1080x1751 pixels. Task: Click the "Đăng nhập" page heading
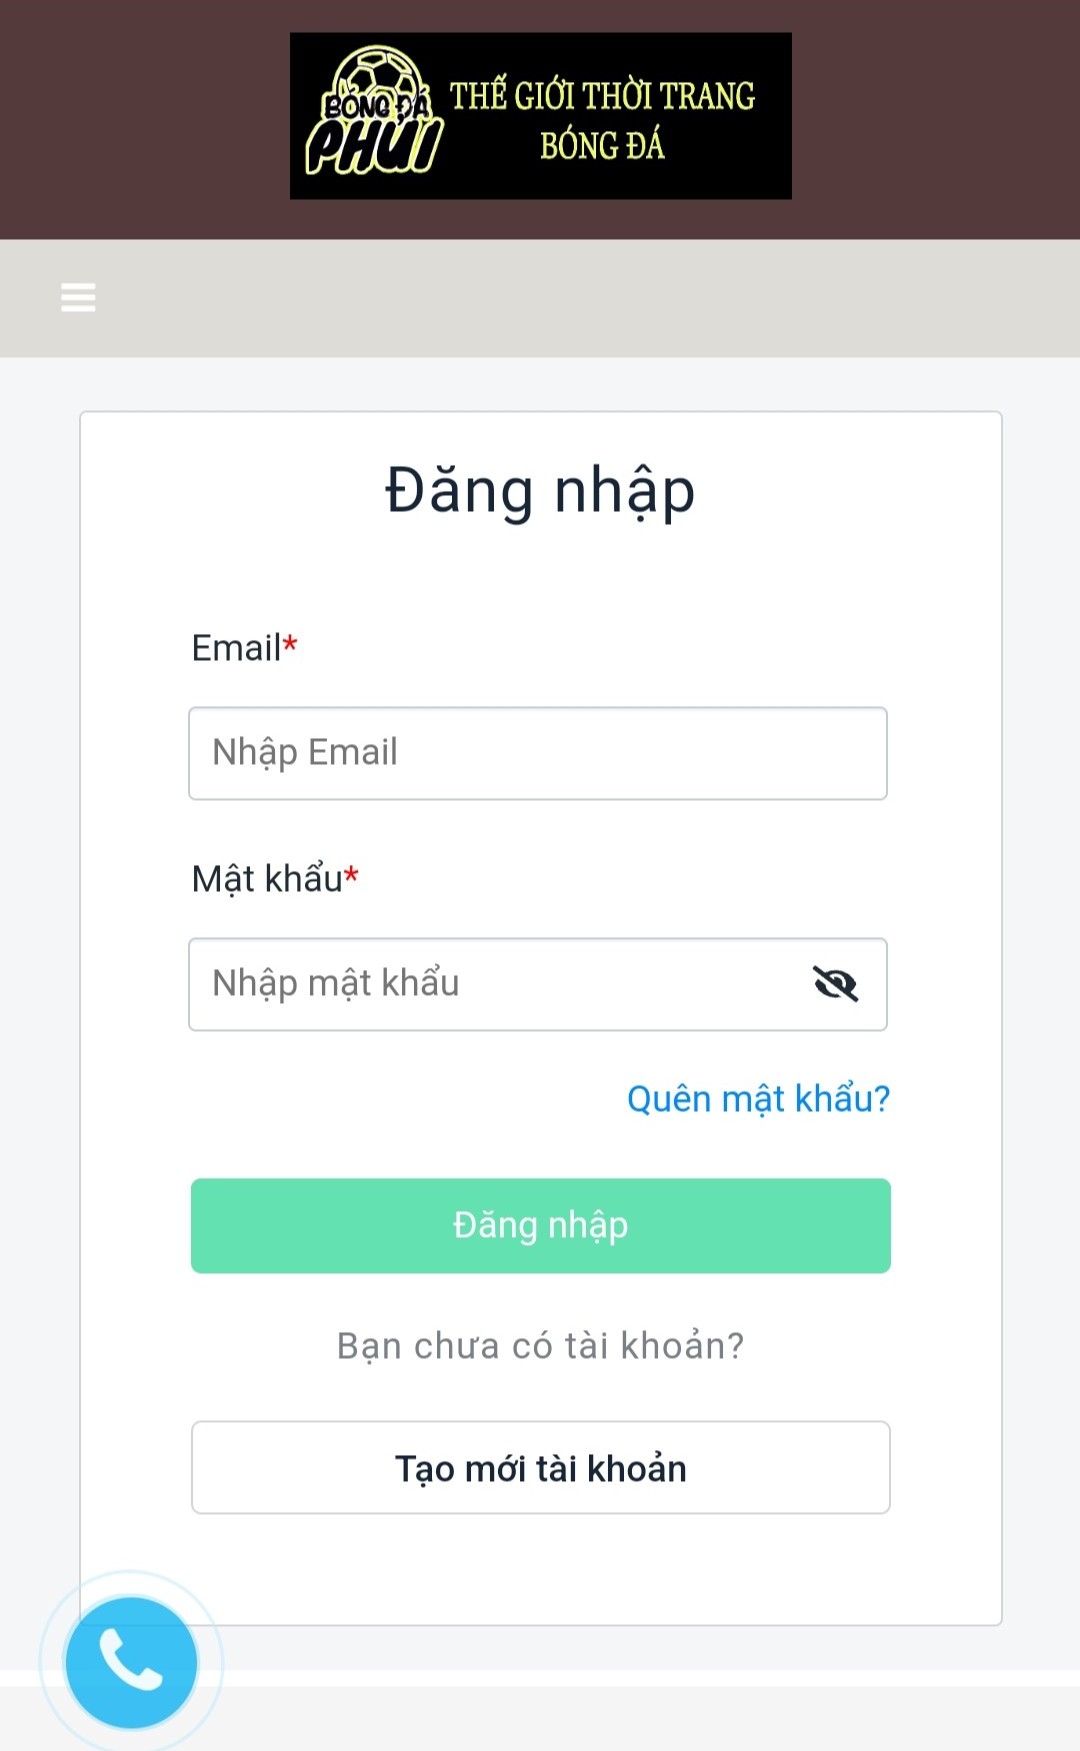pos(540,491)
